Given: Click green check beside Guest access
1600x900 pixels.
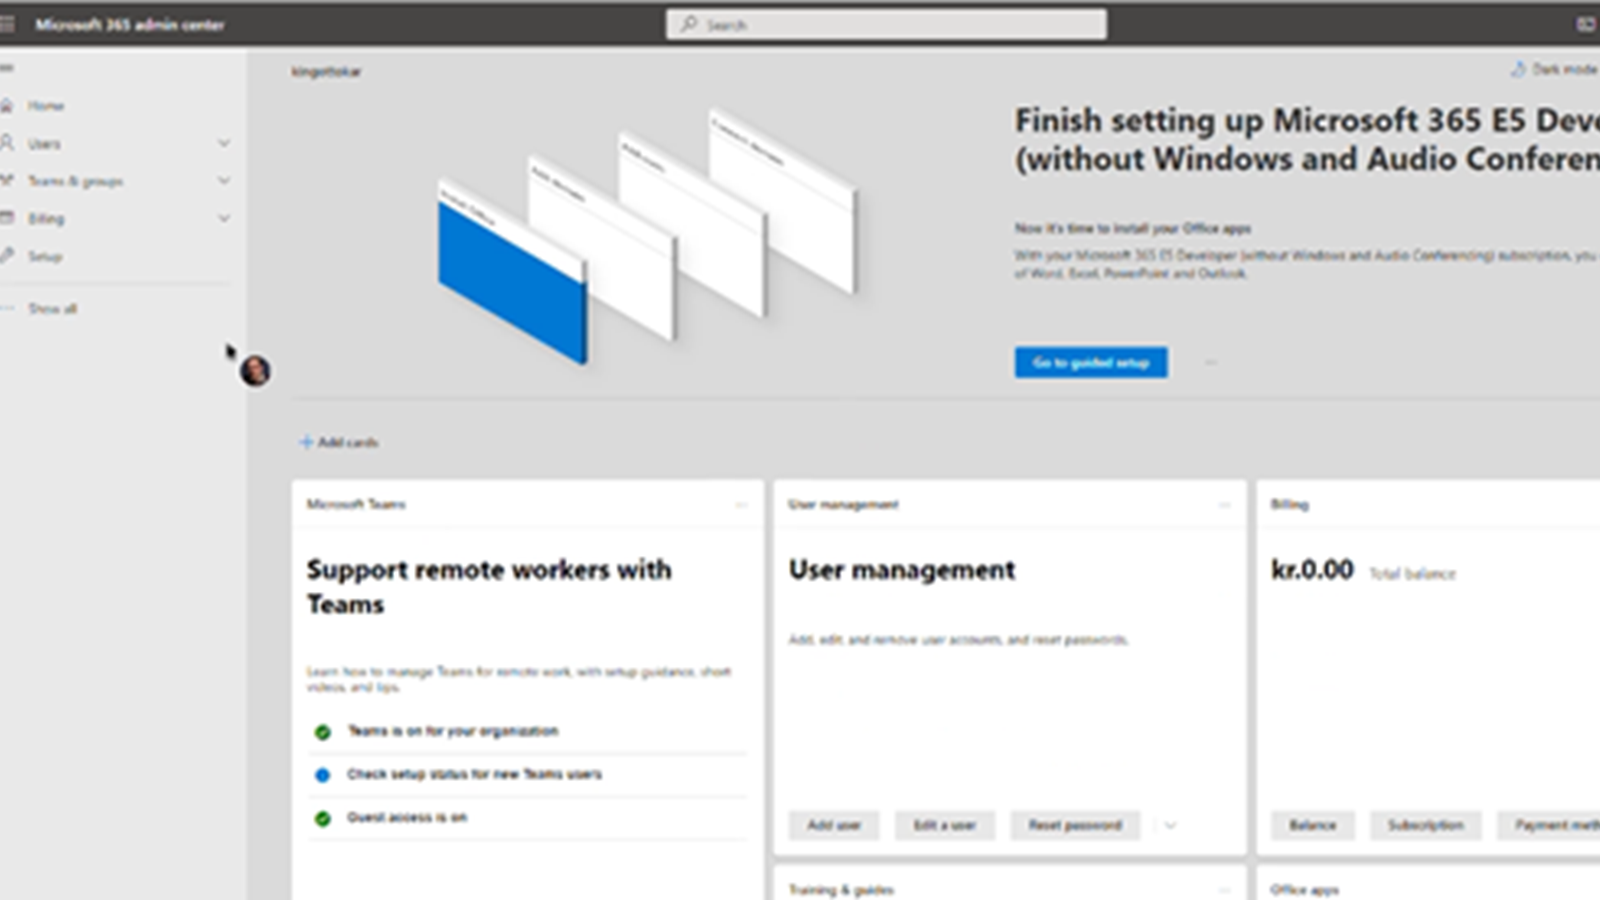Looking at the screenshot, I should click(322, 819).
